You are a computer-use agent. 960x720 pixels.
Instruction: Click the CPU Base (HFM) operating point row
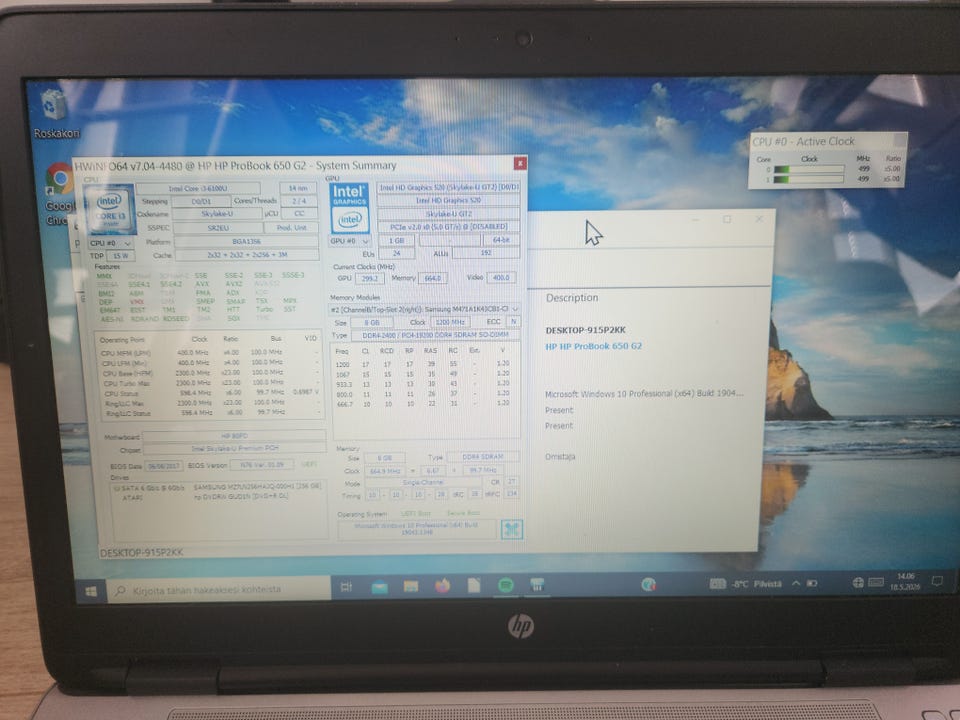[x=210, y=373]
